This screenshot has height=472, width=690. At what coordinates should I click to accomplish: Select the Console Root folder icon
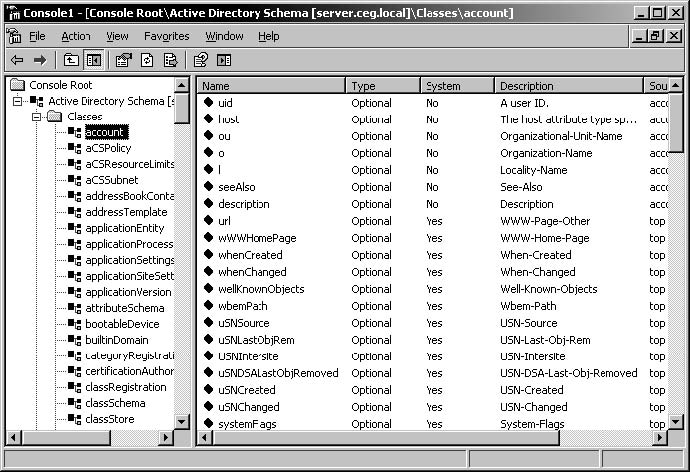pos(17,84)
